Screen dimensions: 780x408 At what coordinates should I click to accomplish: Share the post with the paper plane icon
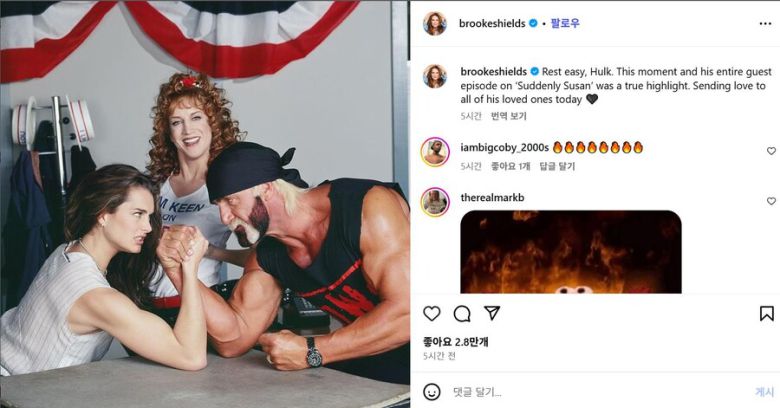pyautogui.click(x=491, y=313)
